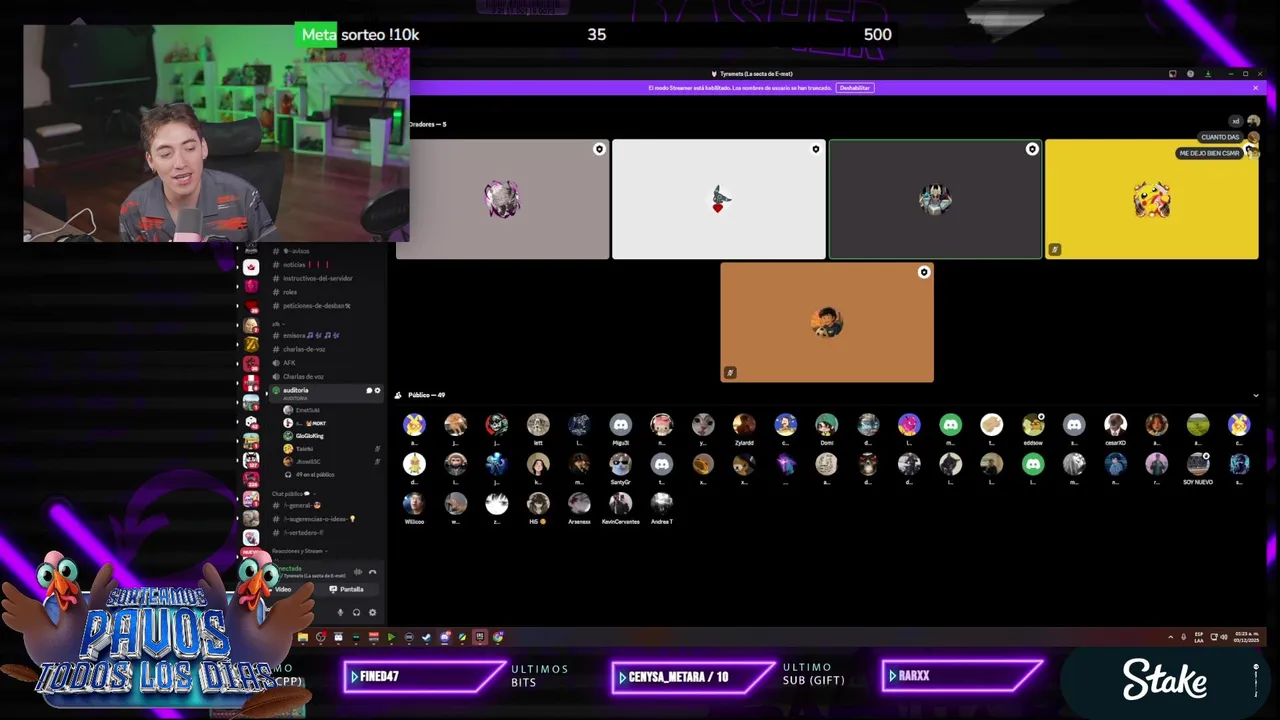Screen dimensions: 1280x720
Task: Select audience member labeled cesarXD
Action: click(1115, 430)
